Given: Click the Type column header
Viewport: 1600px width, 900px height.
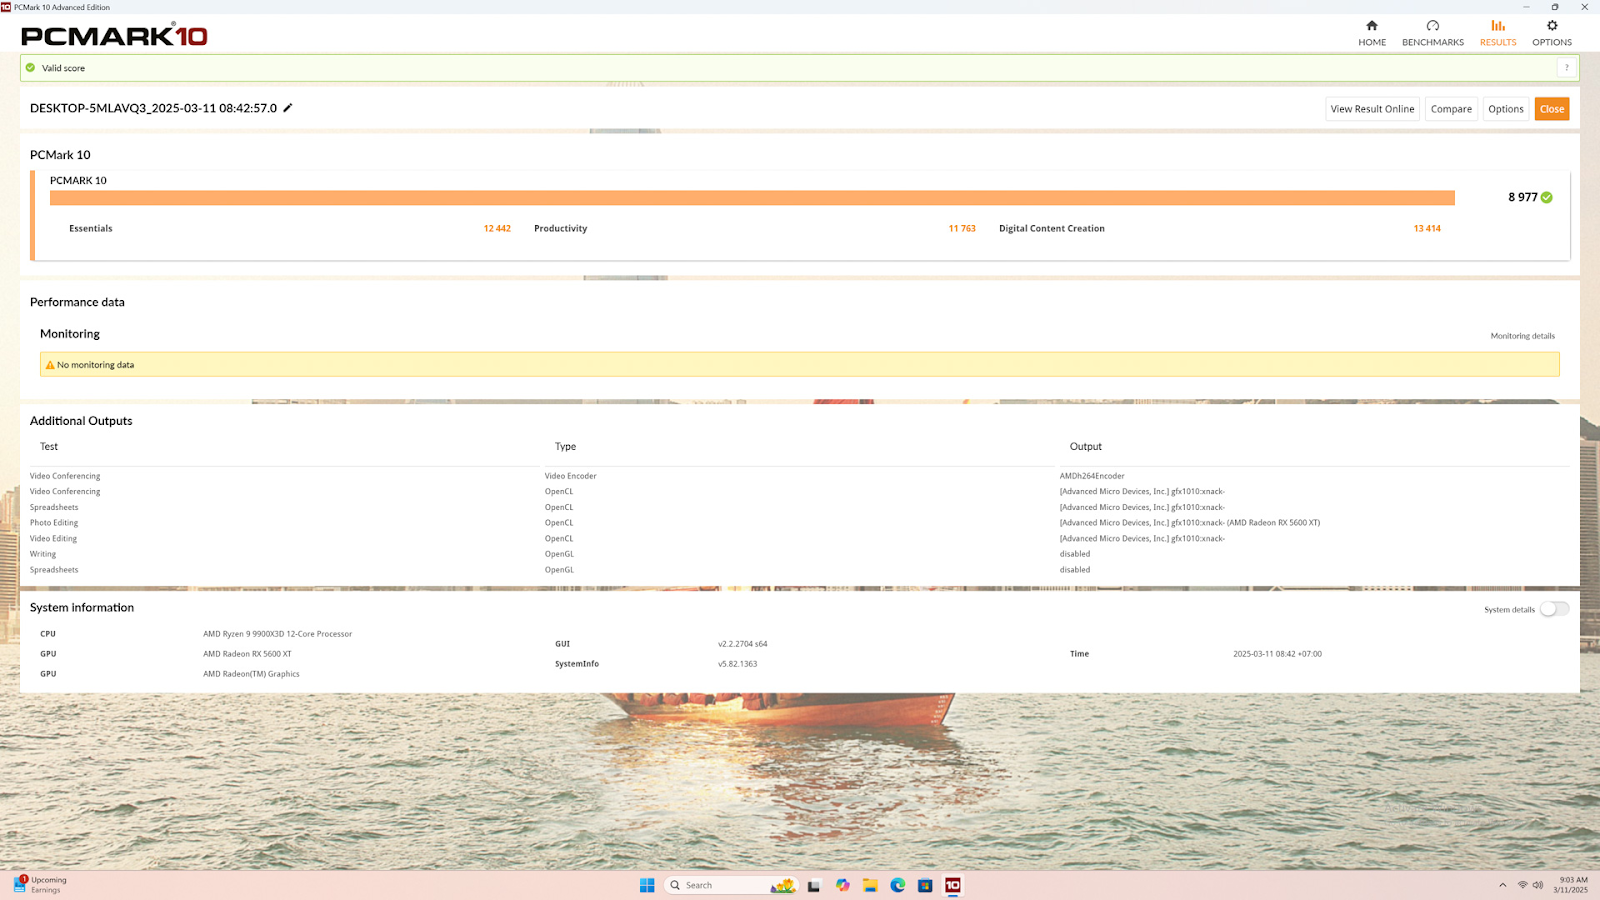Looking at the screenshot, I should click(565, 446).
